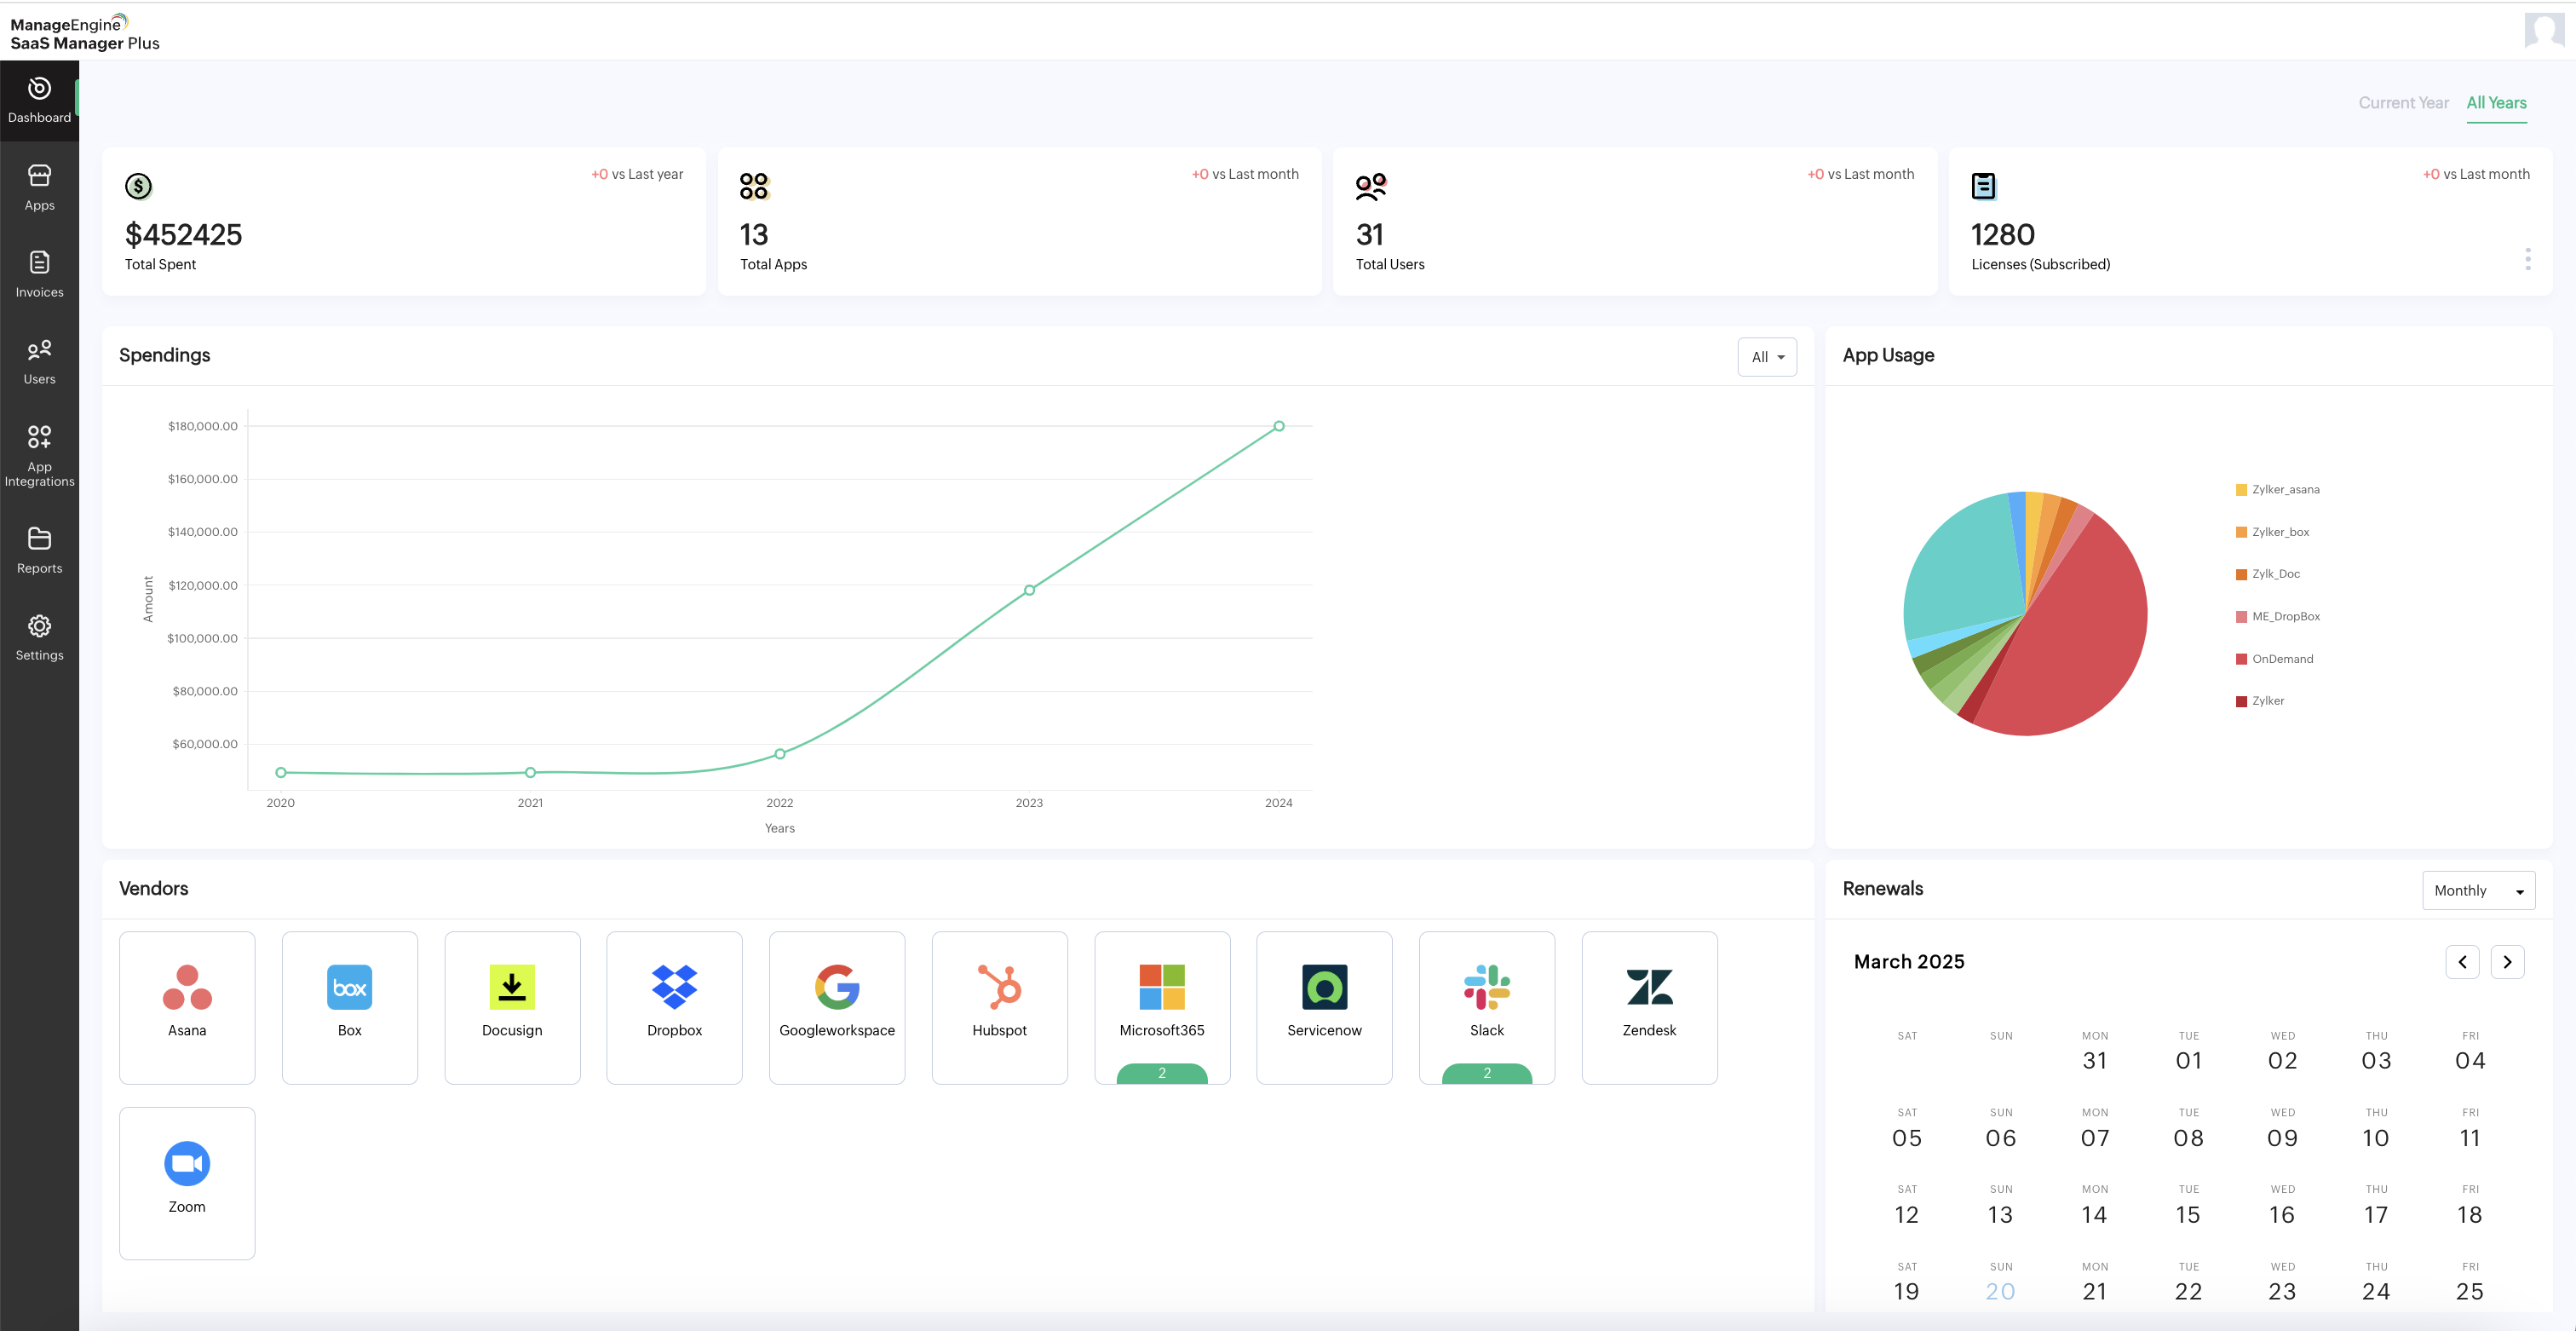The image size is (2576, 1331).
Task: Open the profile avatar in the top right
Action: 2544,30
